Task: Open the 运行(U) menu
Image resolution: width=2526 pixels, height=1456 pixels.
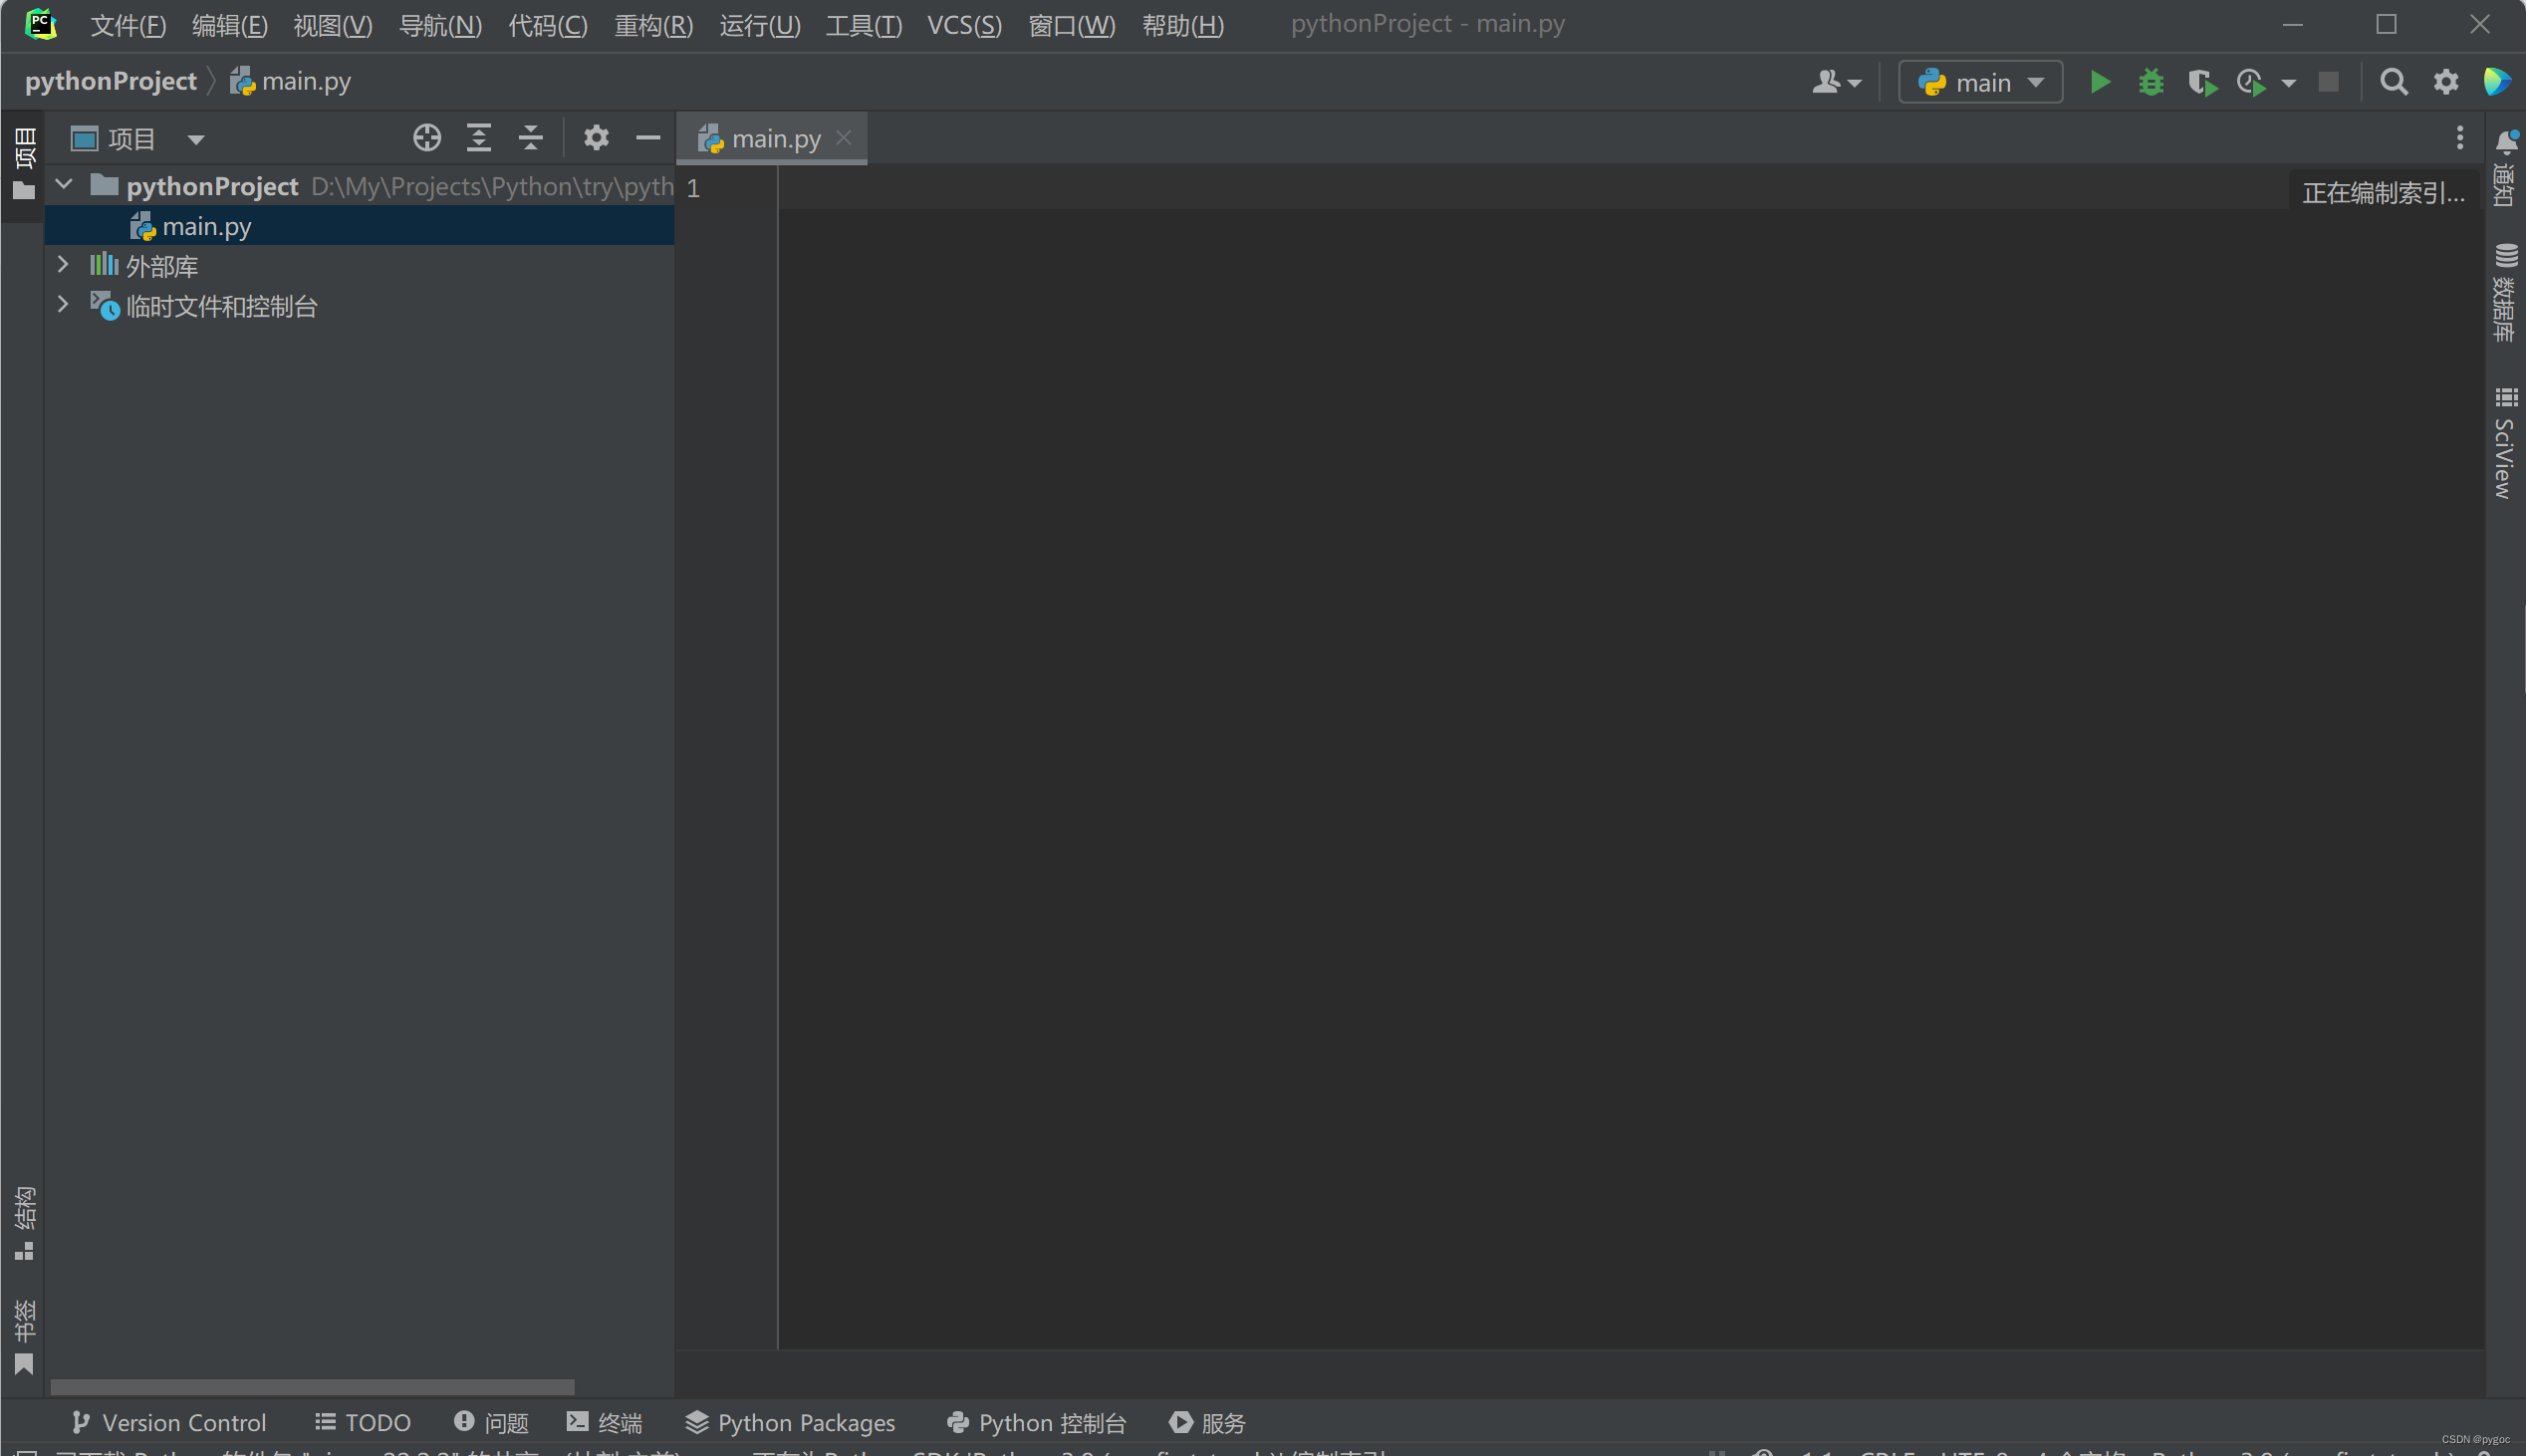Action: [759, 24]
